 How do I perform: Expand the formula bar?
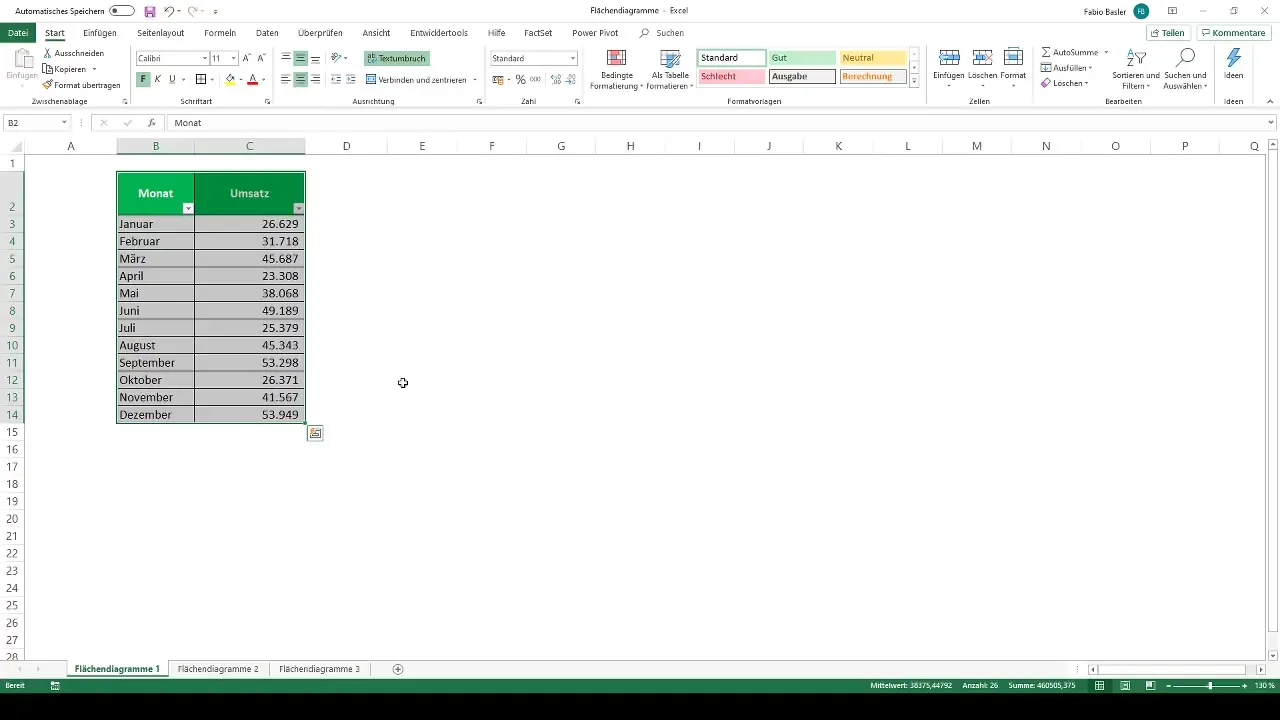[x=1271, y=122]
